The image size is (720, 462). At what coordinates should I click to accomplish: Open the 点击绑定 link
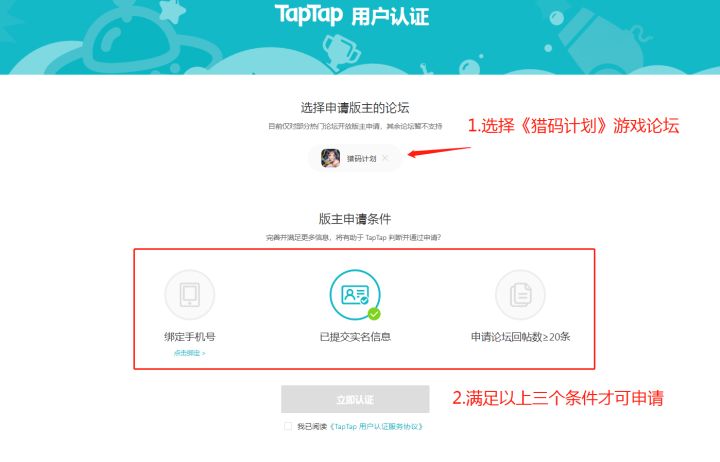pyautogui.click(x=189, y=353)
